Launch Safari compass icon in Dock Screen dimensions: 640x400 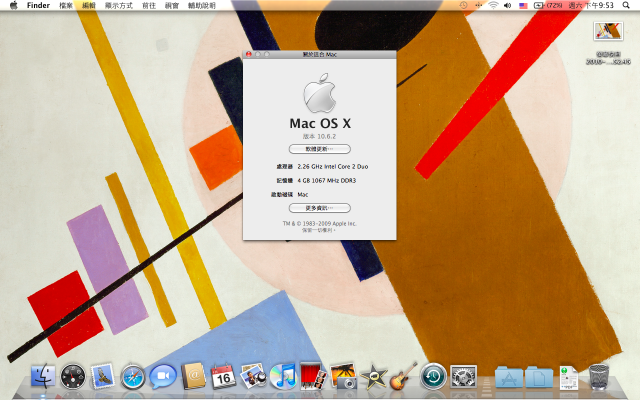pos(133,377)
